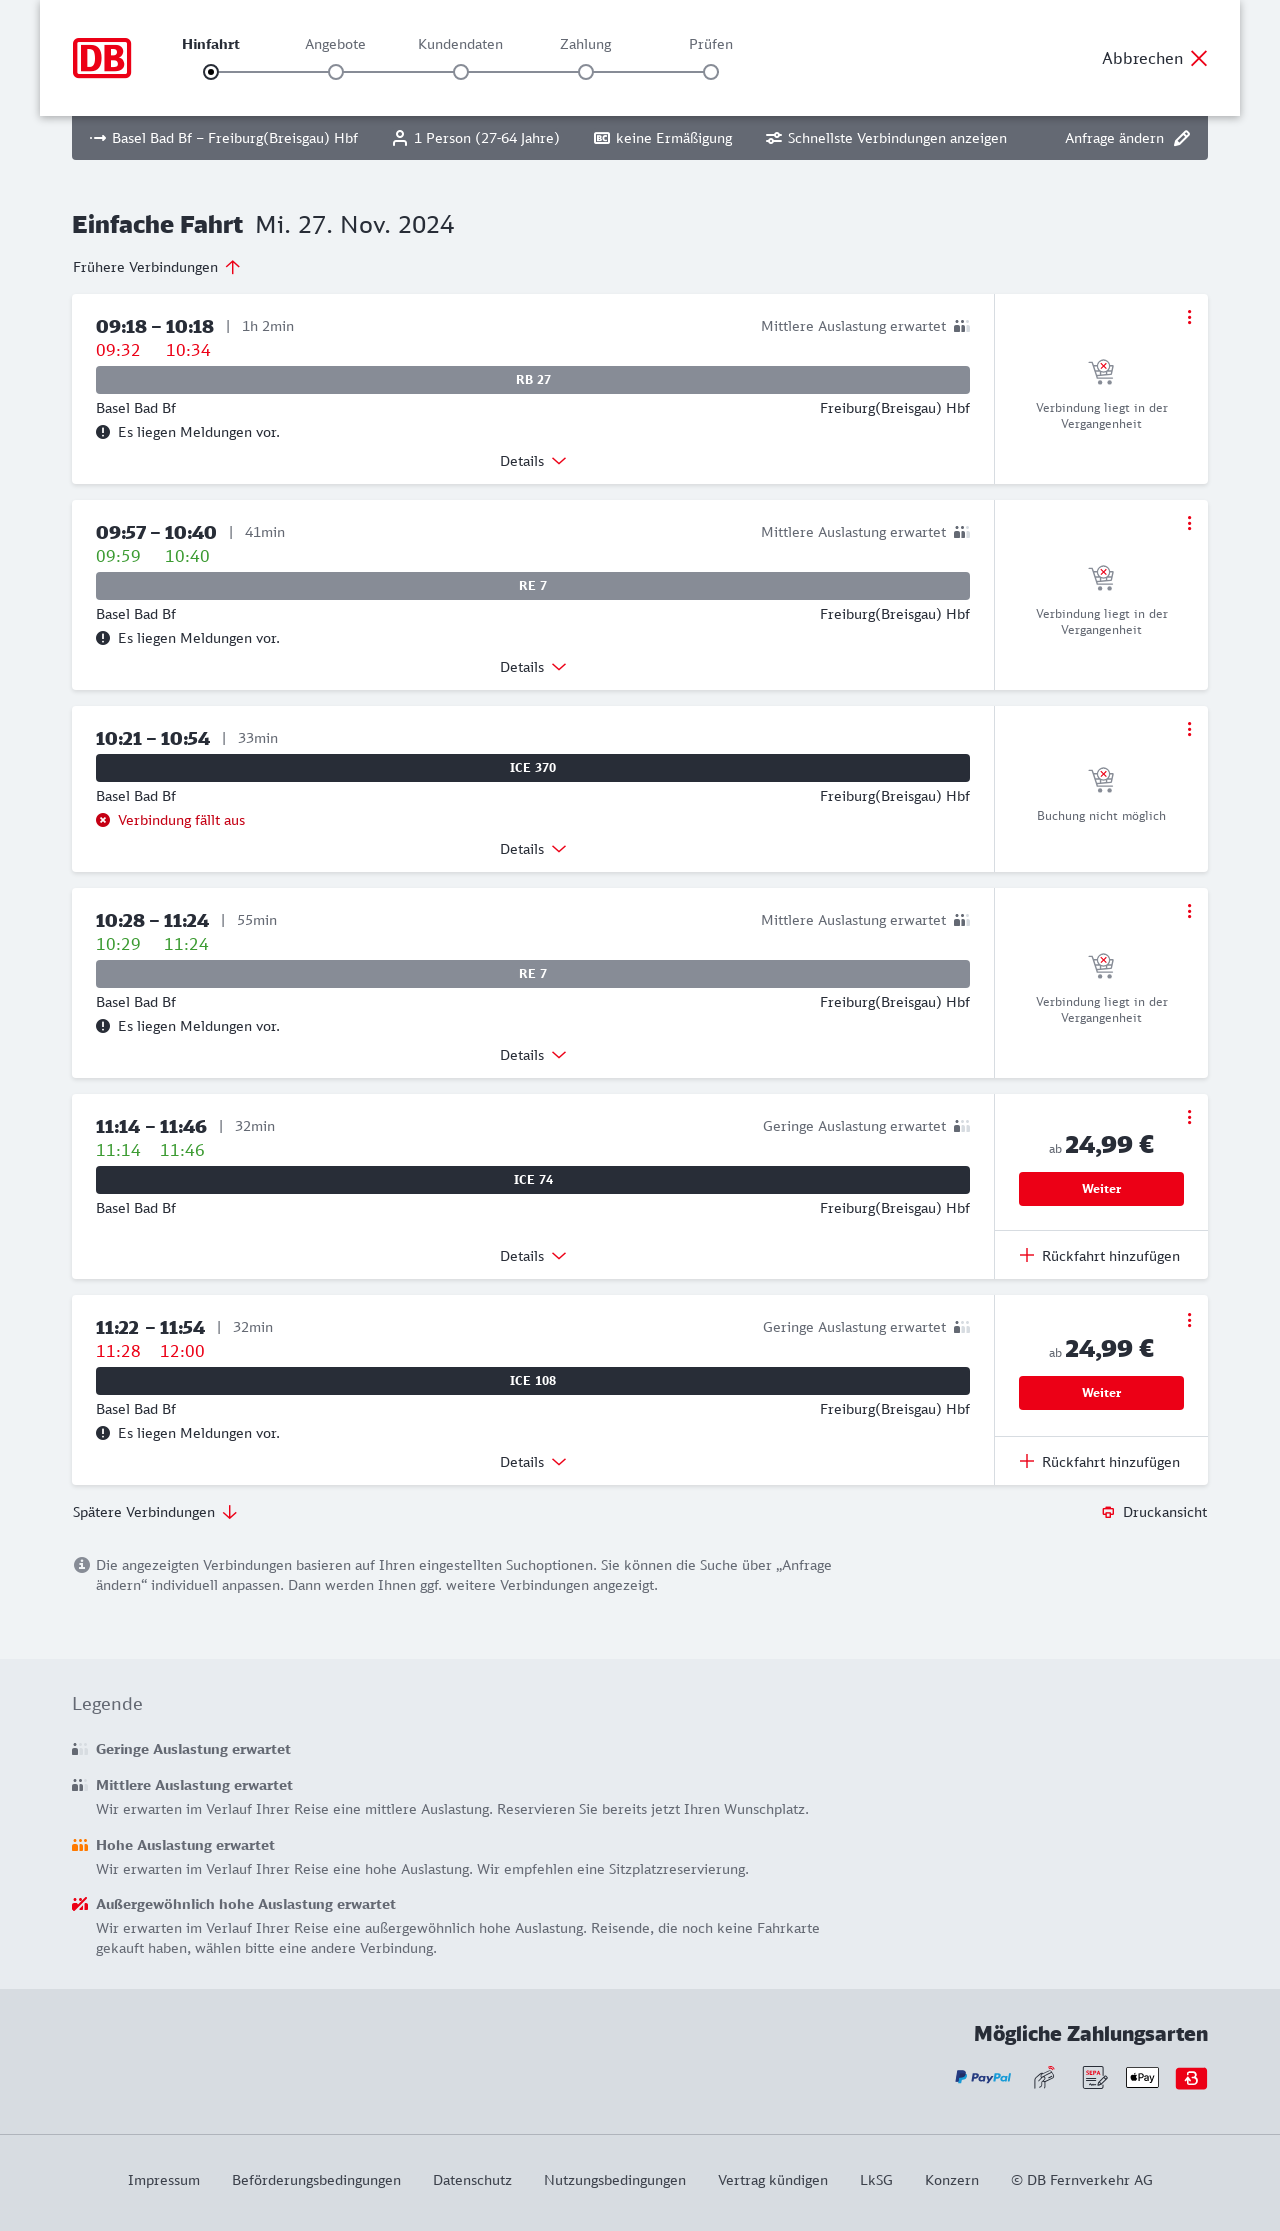
Task: Click the DB logo
Action: pos(102,58)
